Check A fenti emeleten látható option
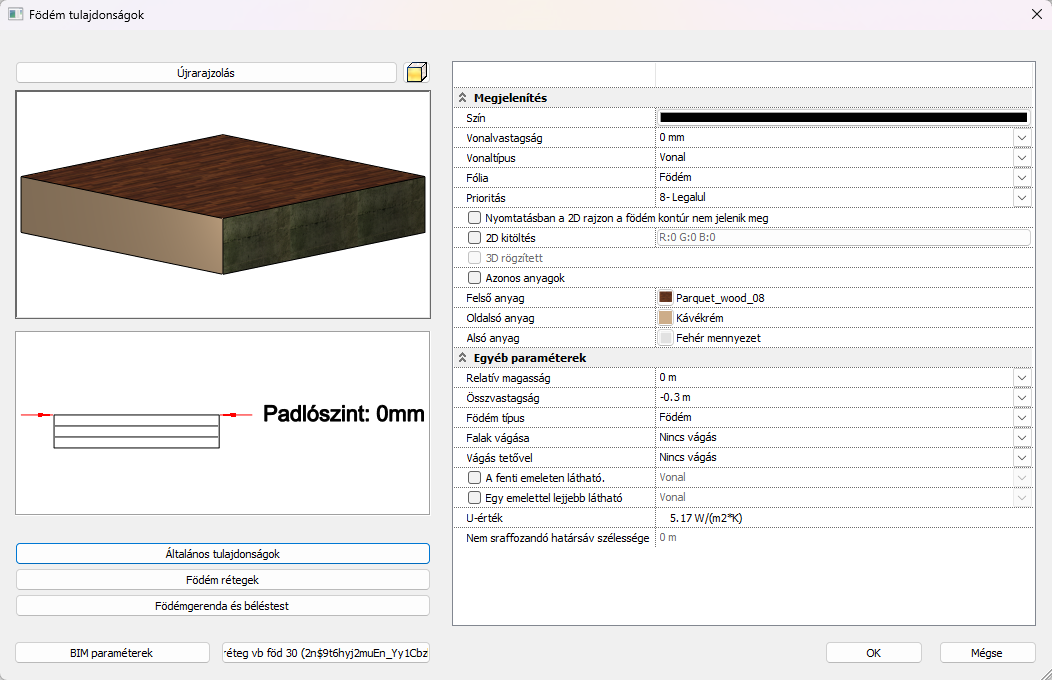The image size is (1052, 680). click(x=475, y=478)
